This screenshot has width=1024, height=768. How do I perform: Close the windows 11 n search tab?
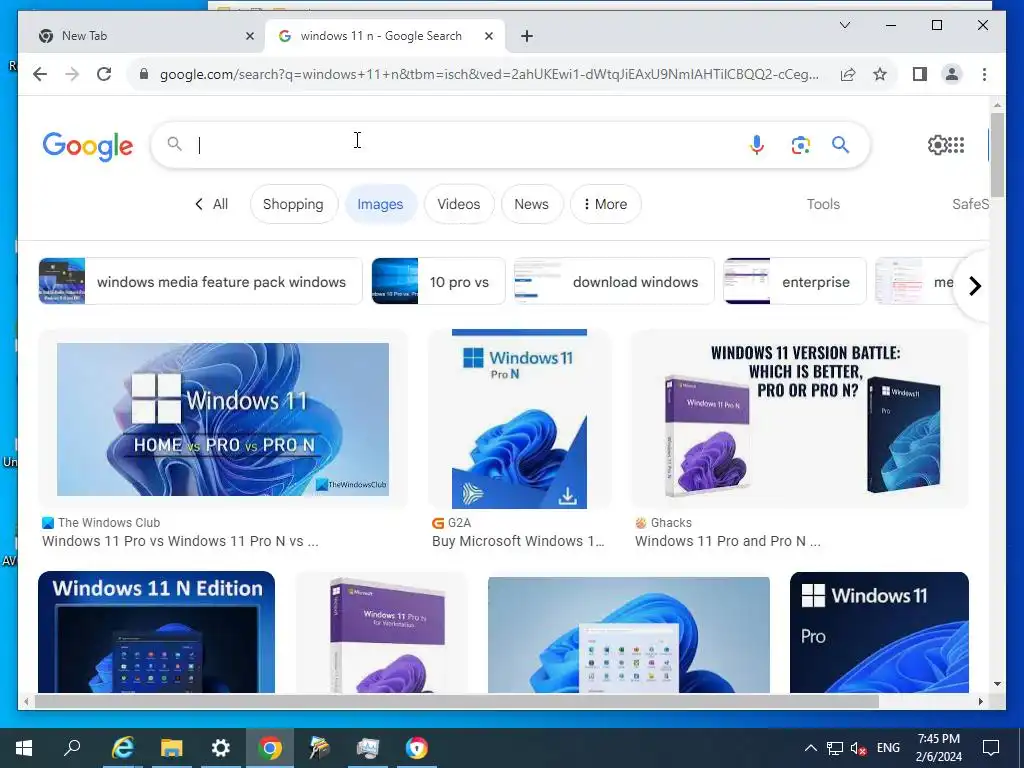coord(488,37)
